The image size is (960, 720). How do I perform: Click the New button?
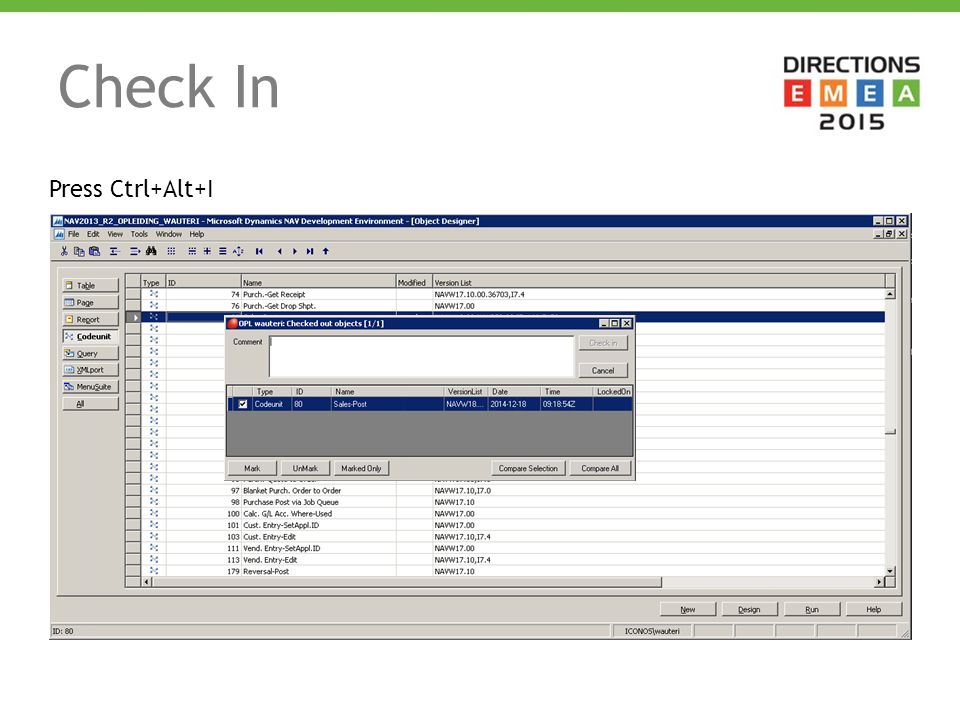pos(688,609)
